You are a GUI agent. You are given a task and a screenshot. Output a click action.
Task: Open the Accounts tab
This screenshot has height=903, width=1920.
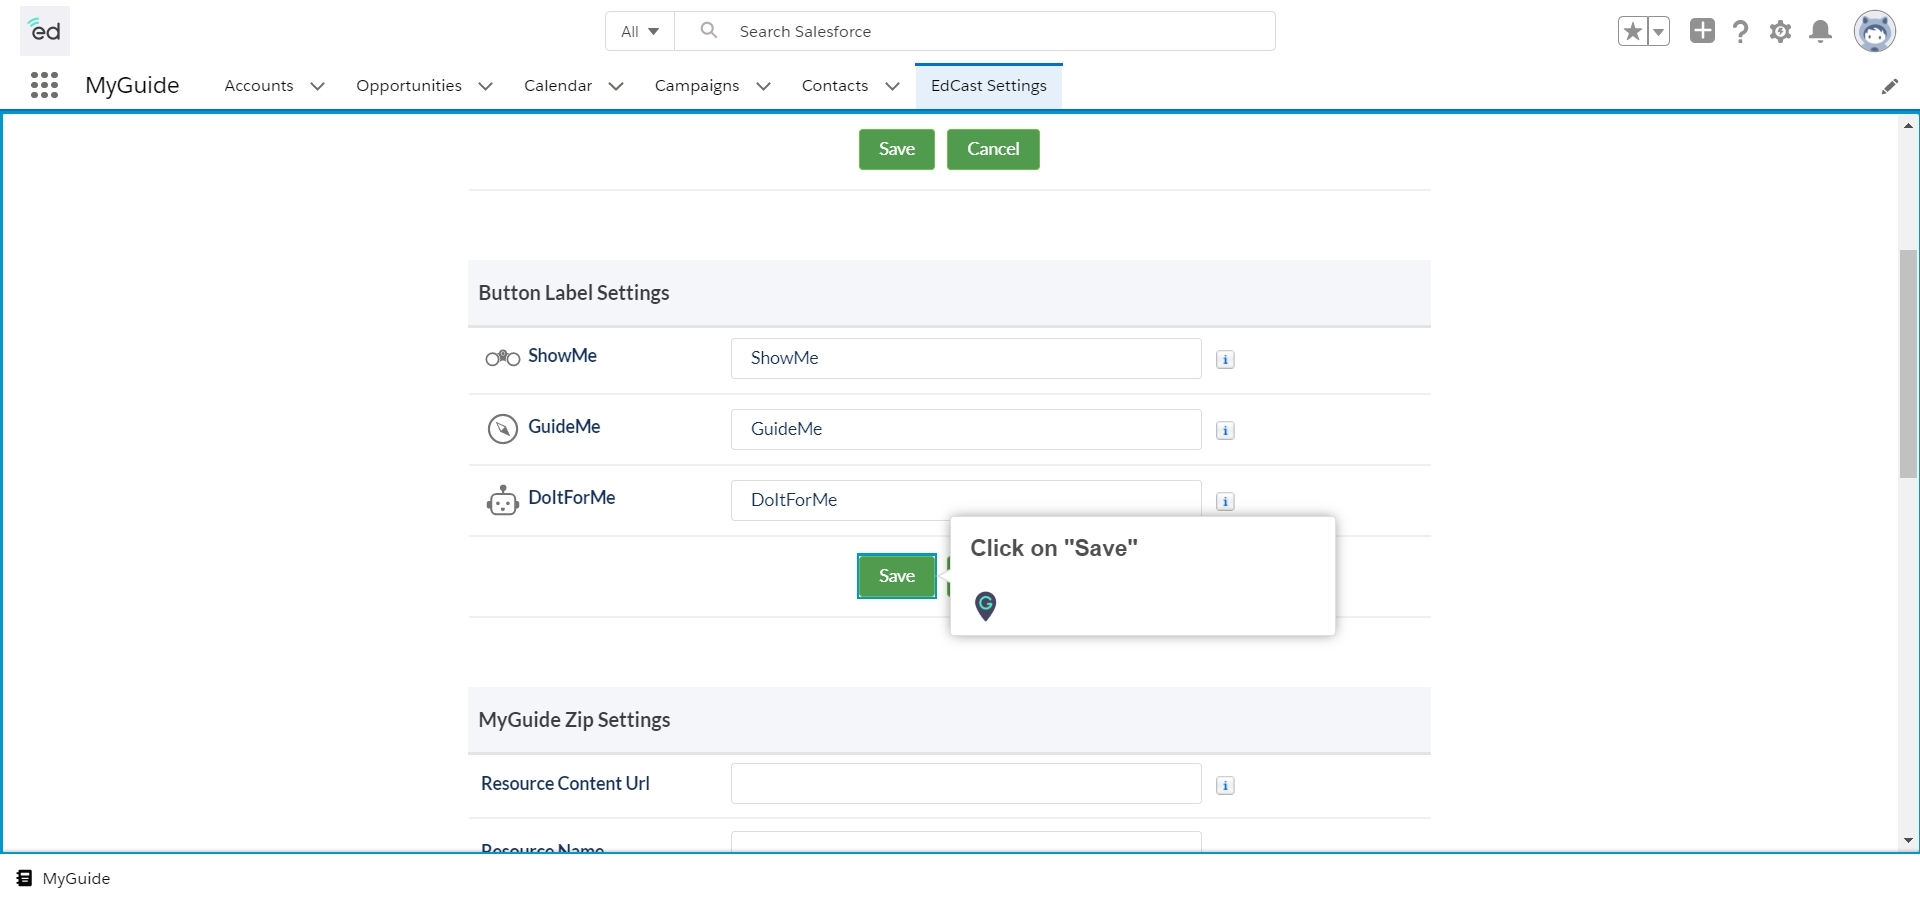pos(259,86)
